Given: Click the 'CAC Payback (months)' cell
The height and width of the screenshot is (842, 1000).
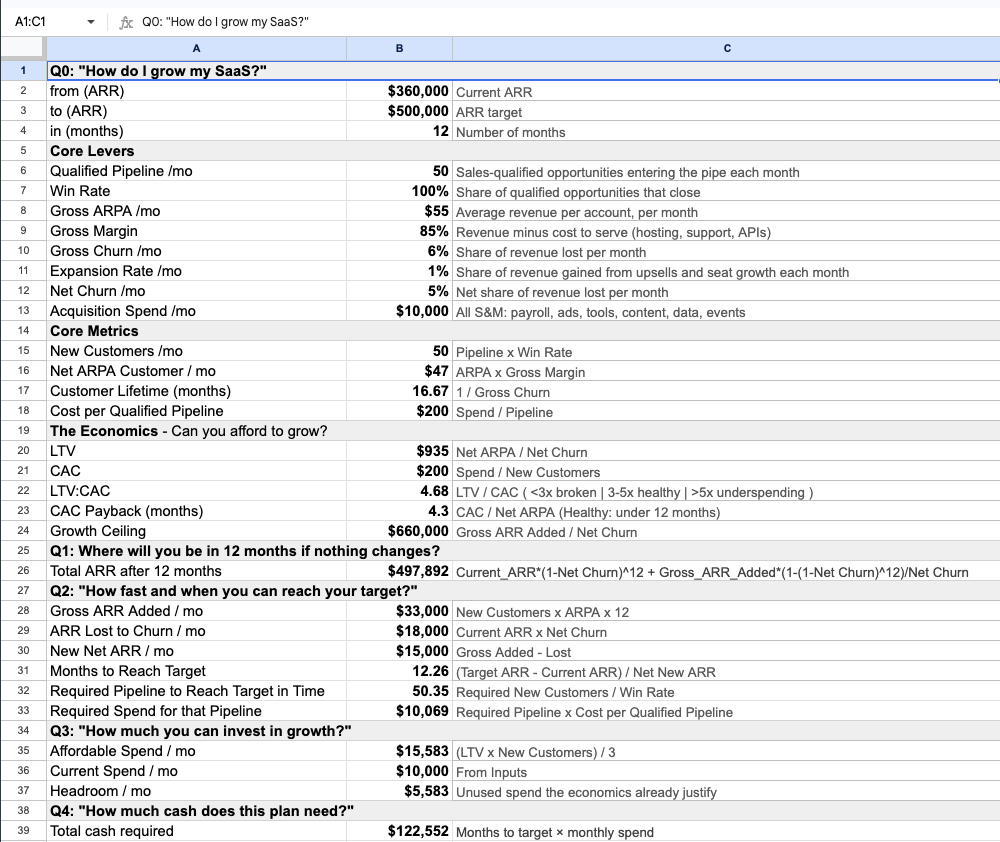Looking at the screenshot, I should (196, 511).
